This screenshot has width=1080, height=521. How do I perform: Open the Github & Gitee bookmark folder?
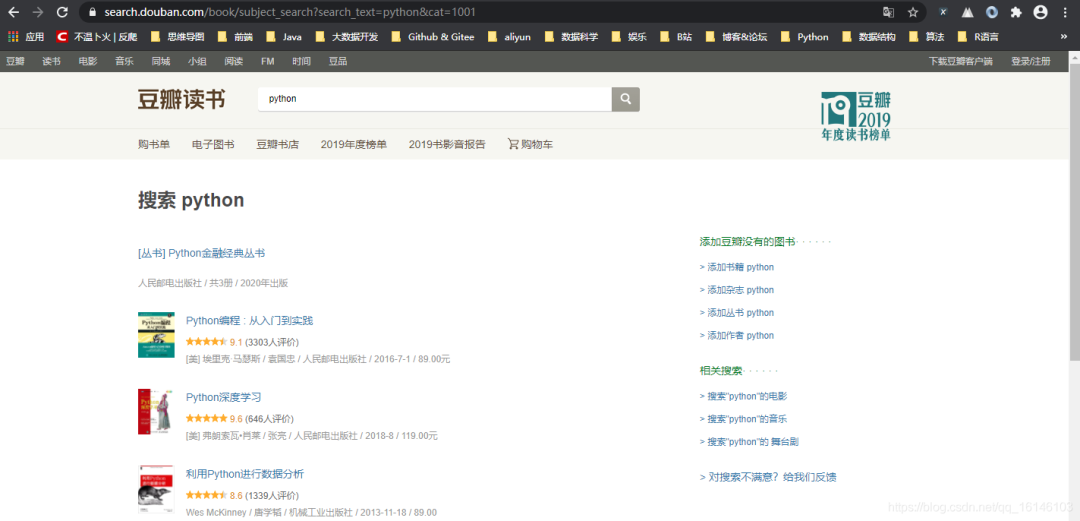[433, 37]
